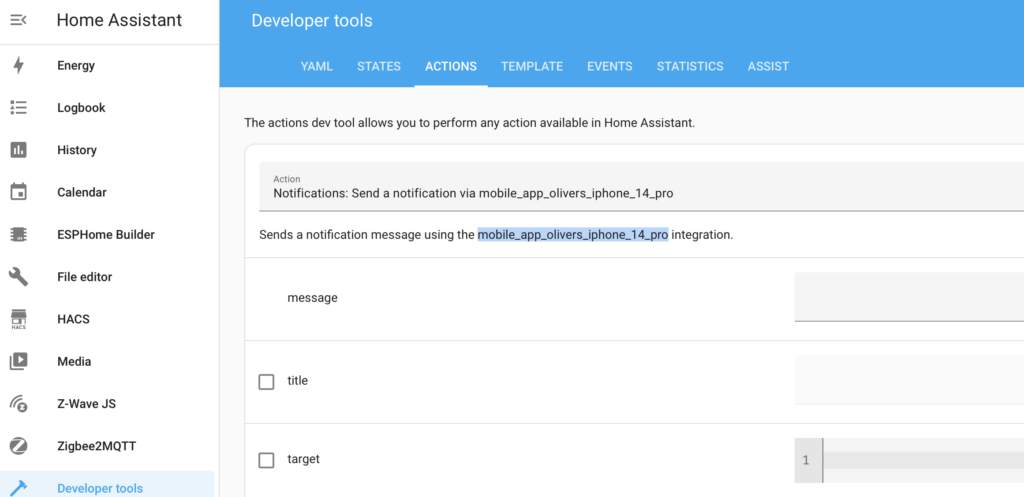Click the Zigbee2MQTT circular icon
1024x497 pixels.
click(x=18, y=446)
